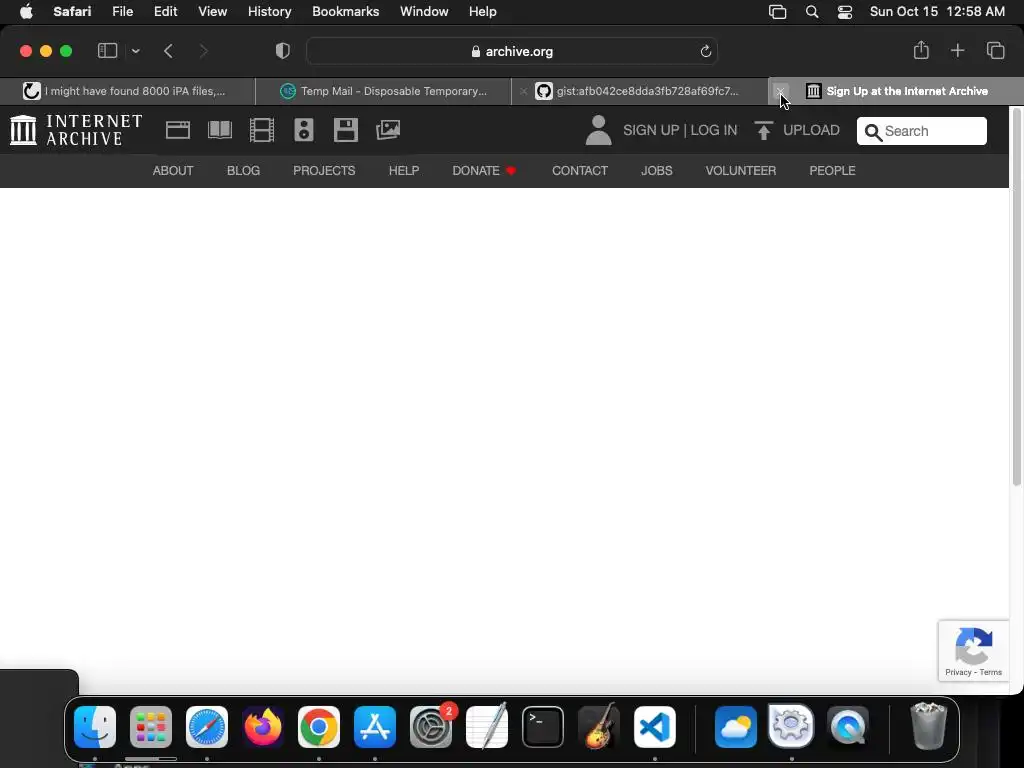Open the Texts book icon
Screen dimensions: 1024x768
click(220, 130)
